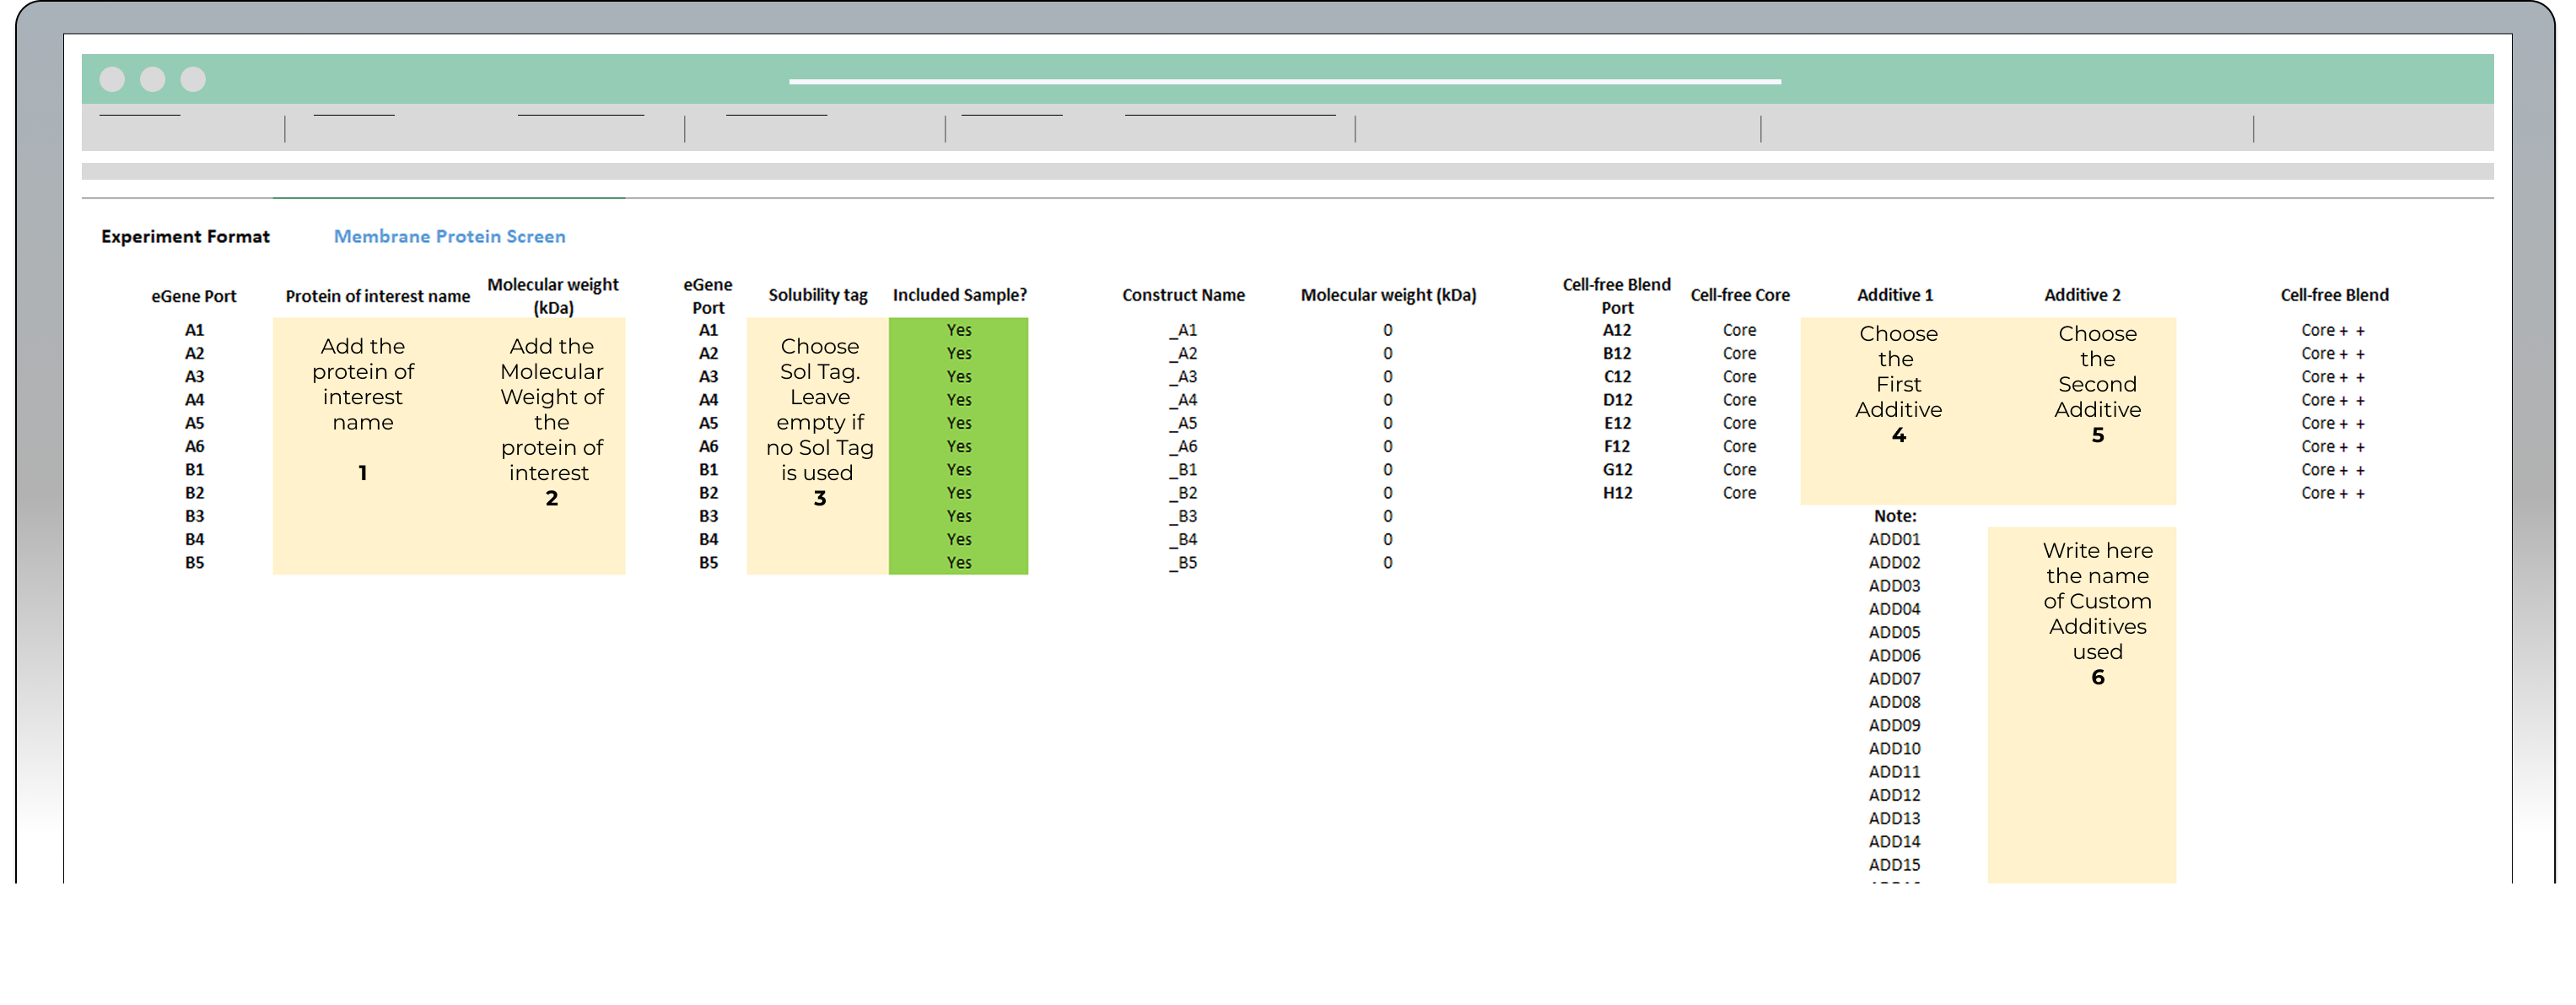Select the _A1 construct name cell
Screen dimensions: 2576x1005
[1183, 330]
